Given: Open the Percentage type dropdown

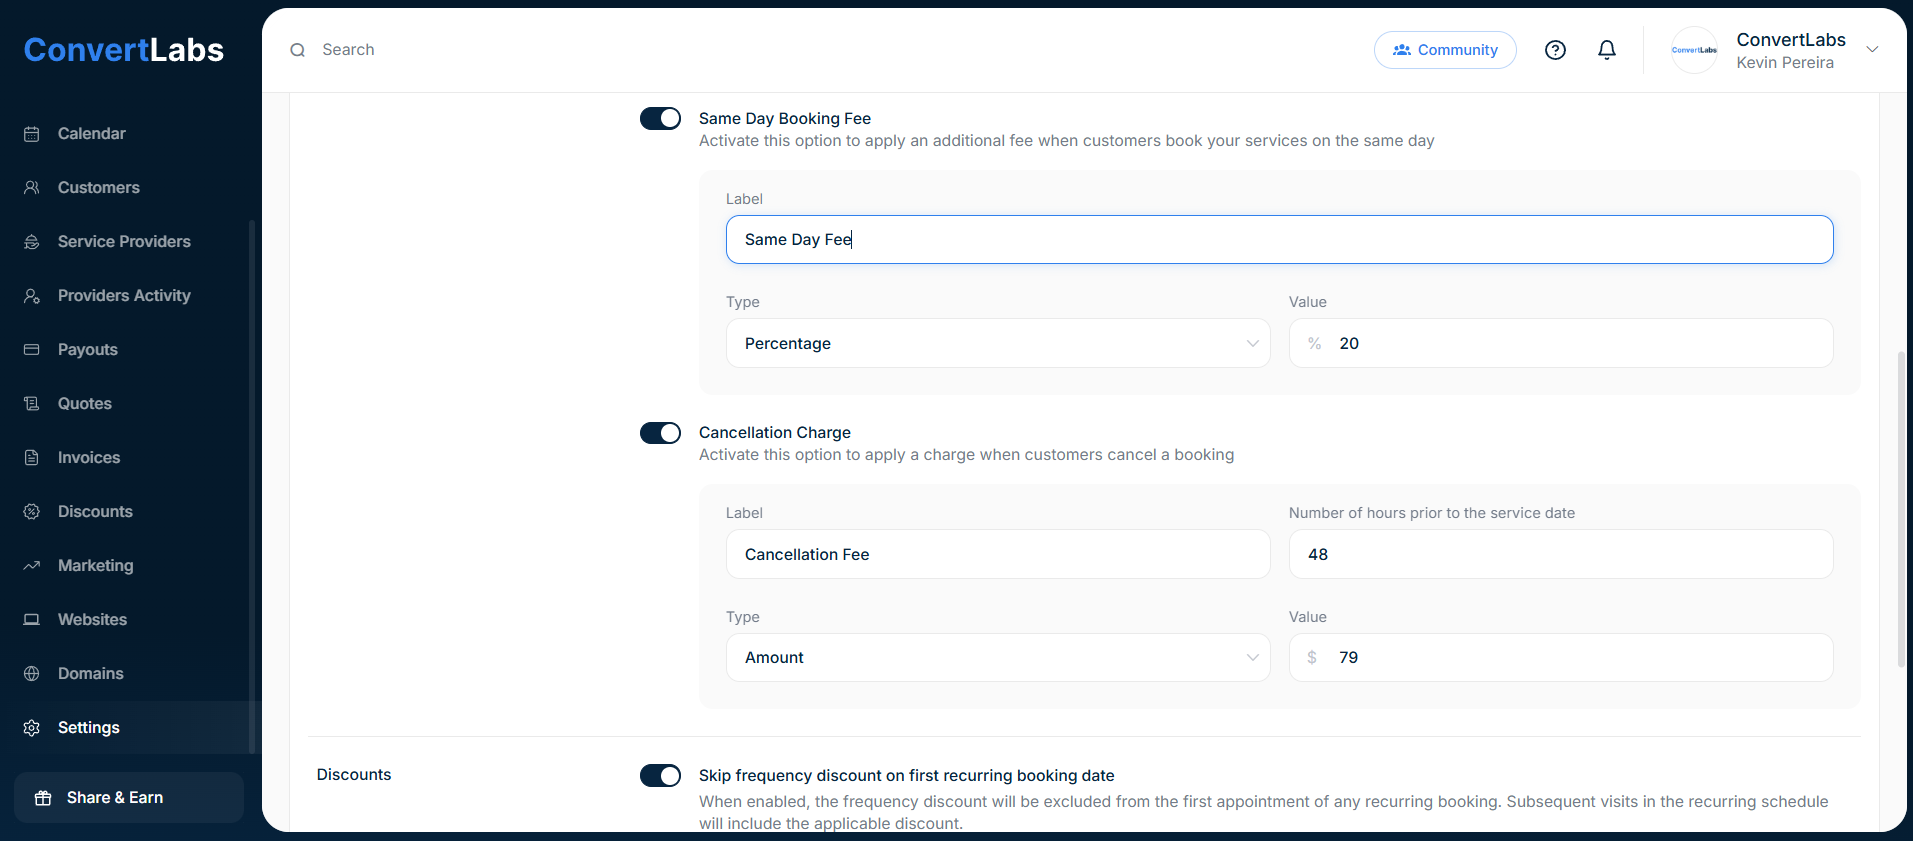Looking at the screenshot, I should (x=997, y=343).
